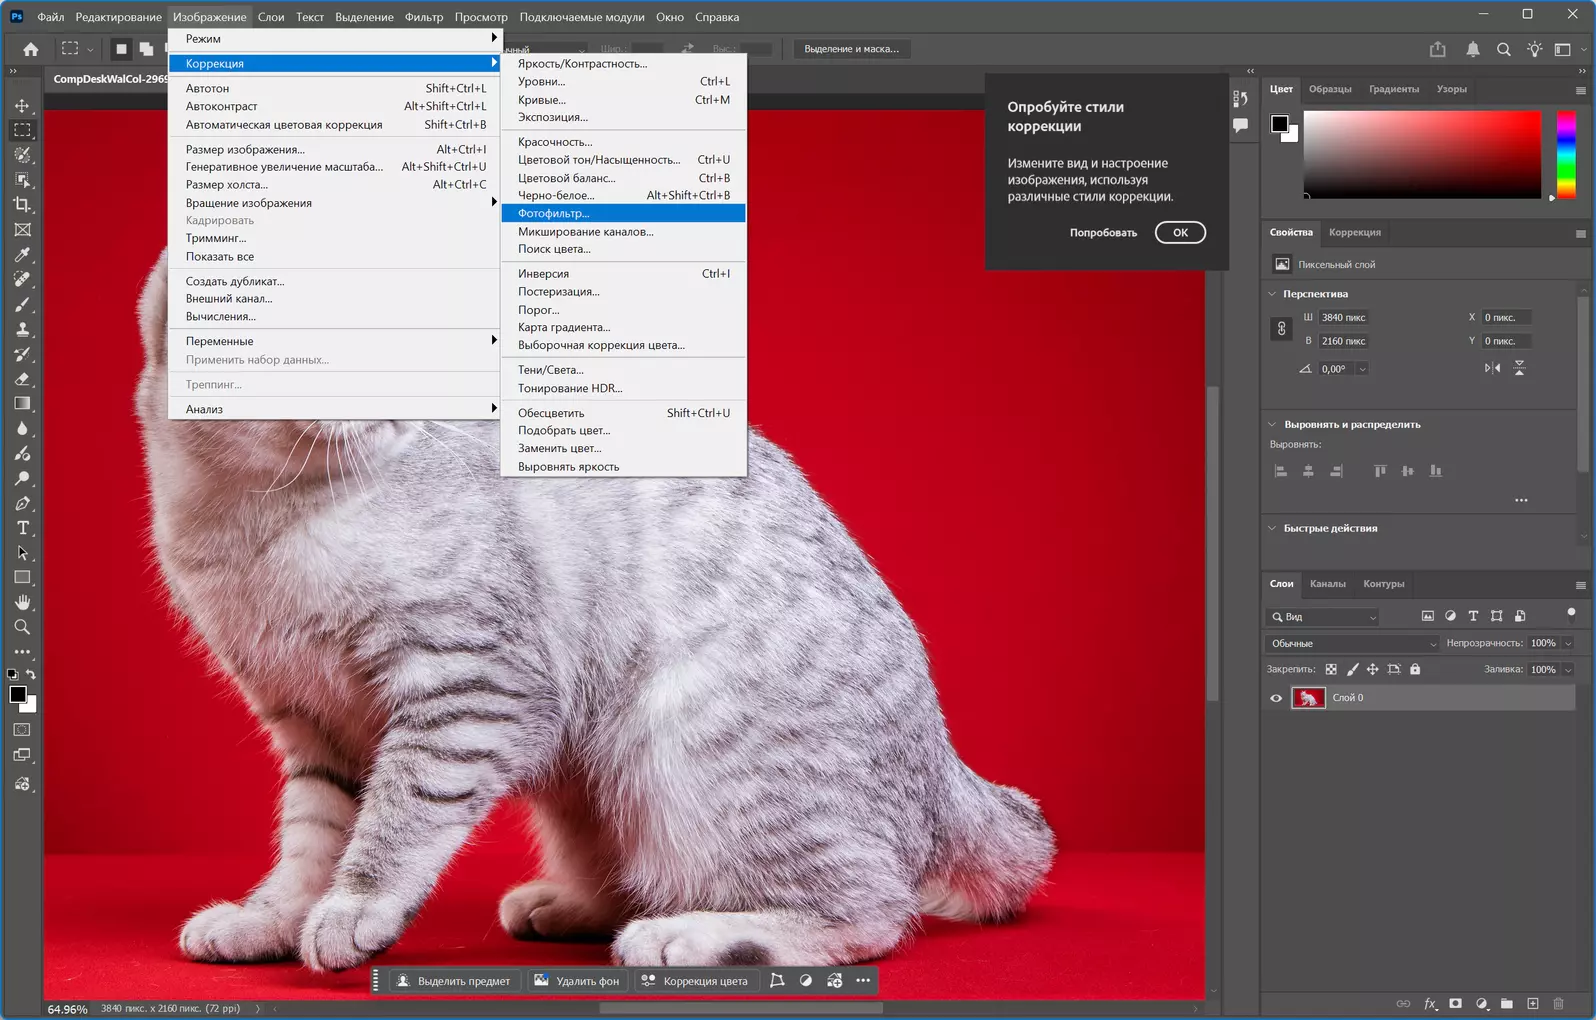Toggle lock transparent pixels for layer
The width and height of the screenshot is (1596, 1020).
coord(1331,669)
